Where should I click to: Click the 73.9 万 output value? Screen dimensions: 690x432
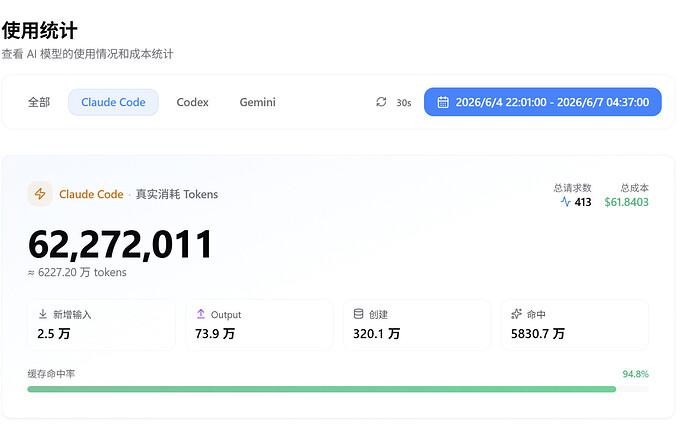pyautogui.click(x=215, y=334)
